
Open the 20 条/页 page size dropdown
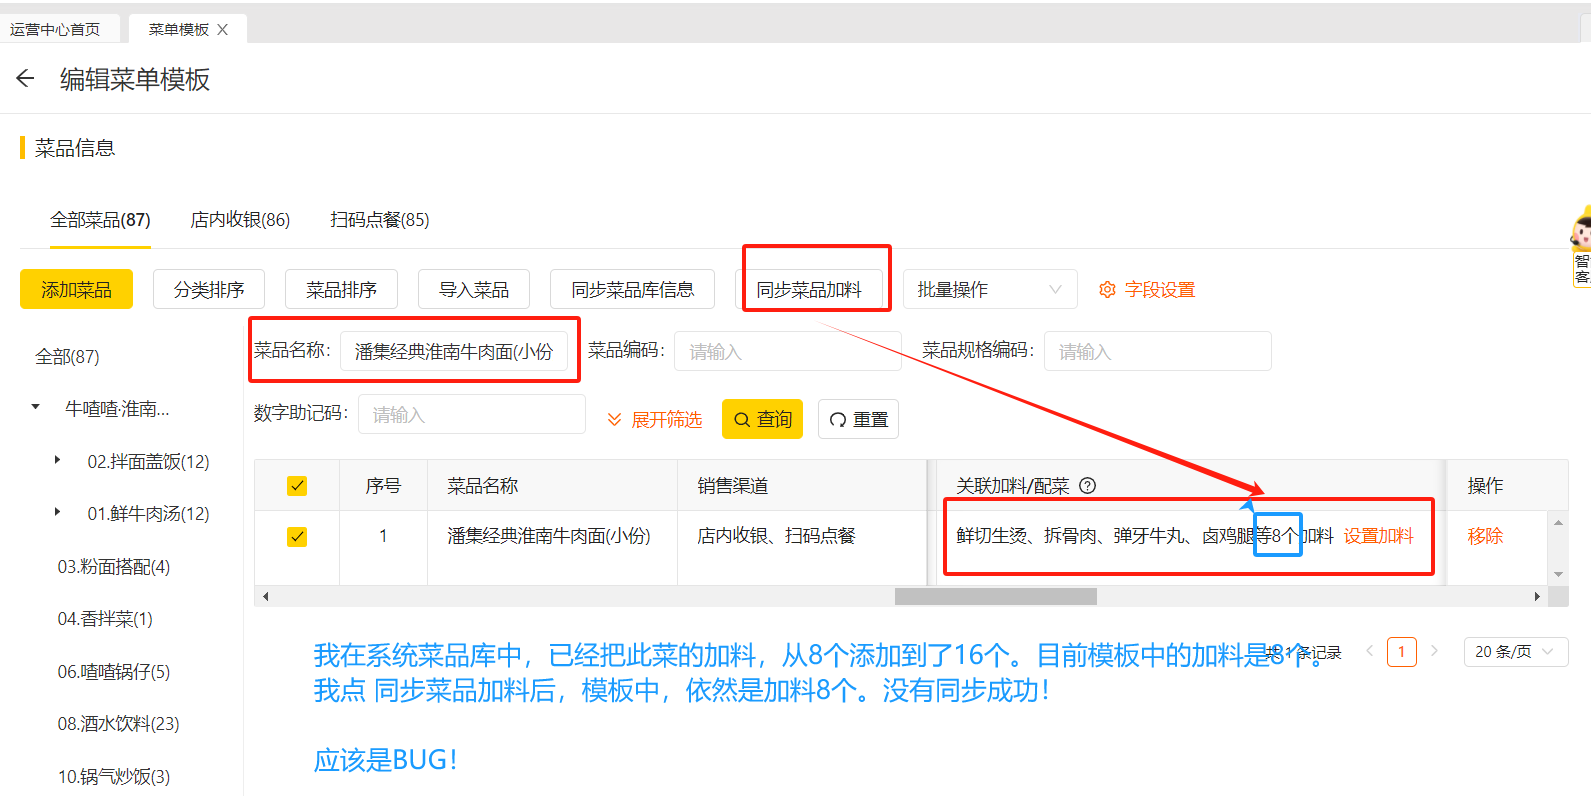(x=1515, y=652)
